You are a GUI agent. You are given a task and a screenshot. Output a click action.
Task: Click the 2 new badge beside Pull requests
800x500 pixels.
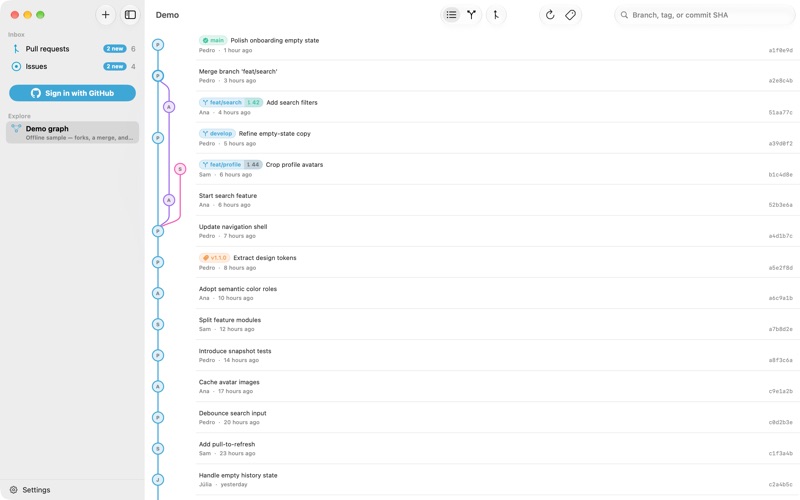[x=114, y=48]
